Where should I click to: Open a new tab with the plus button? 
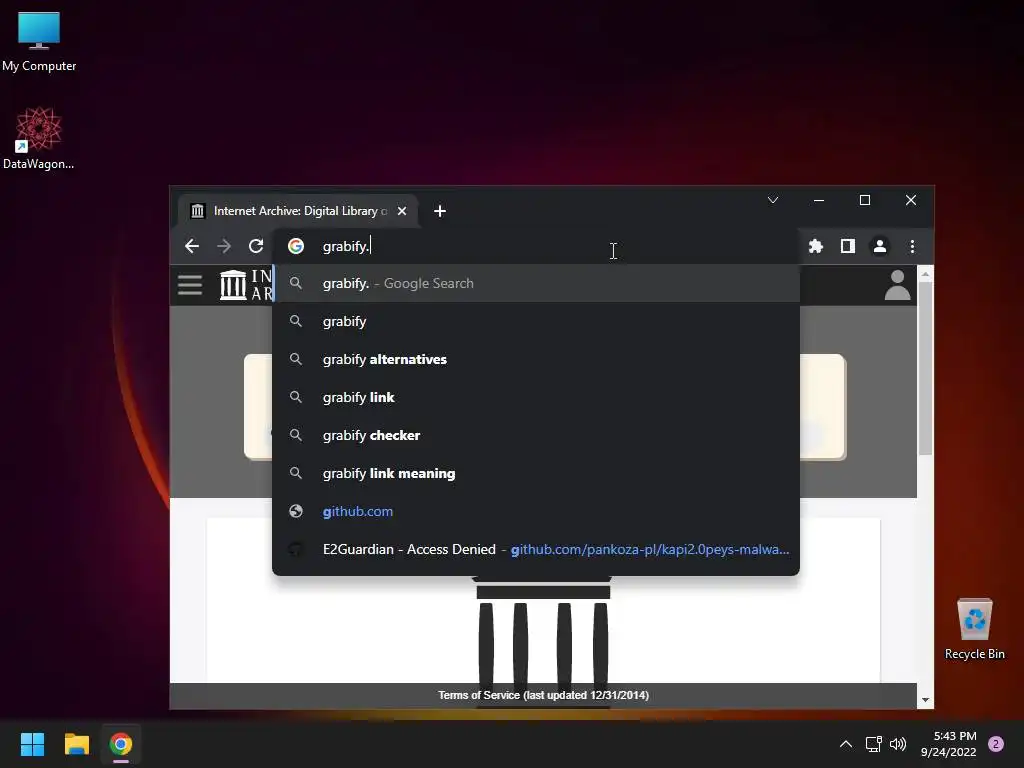(x=440, y=211)
